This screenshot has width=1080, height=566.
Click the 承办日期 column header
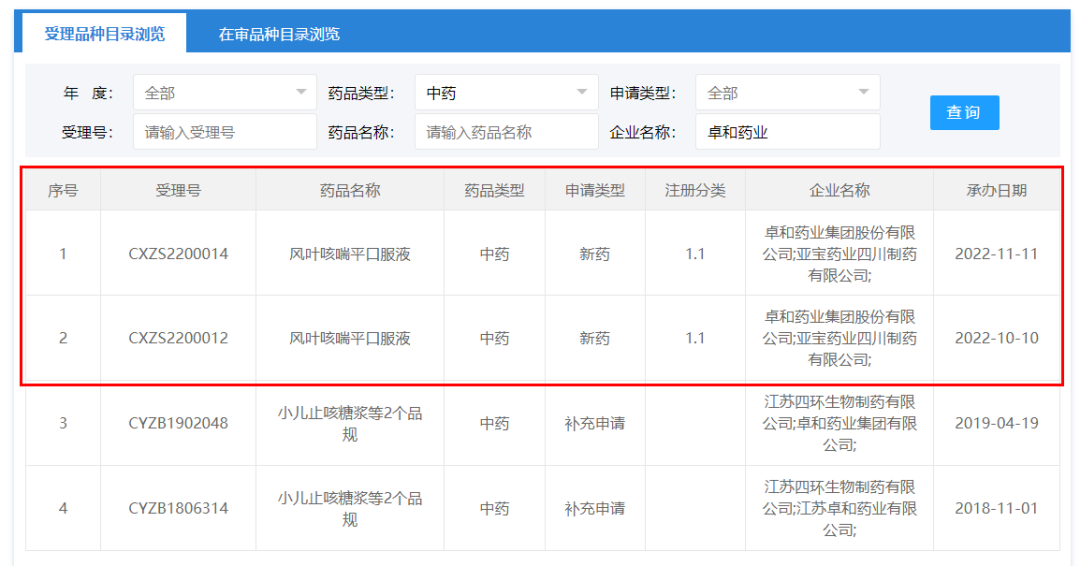tap(997, 191)
